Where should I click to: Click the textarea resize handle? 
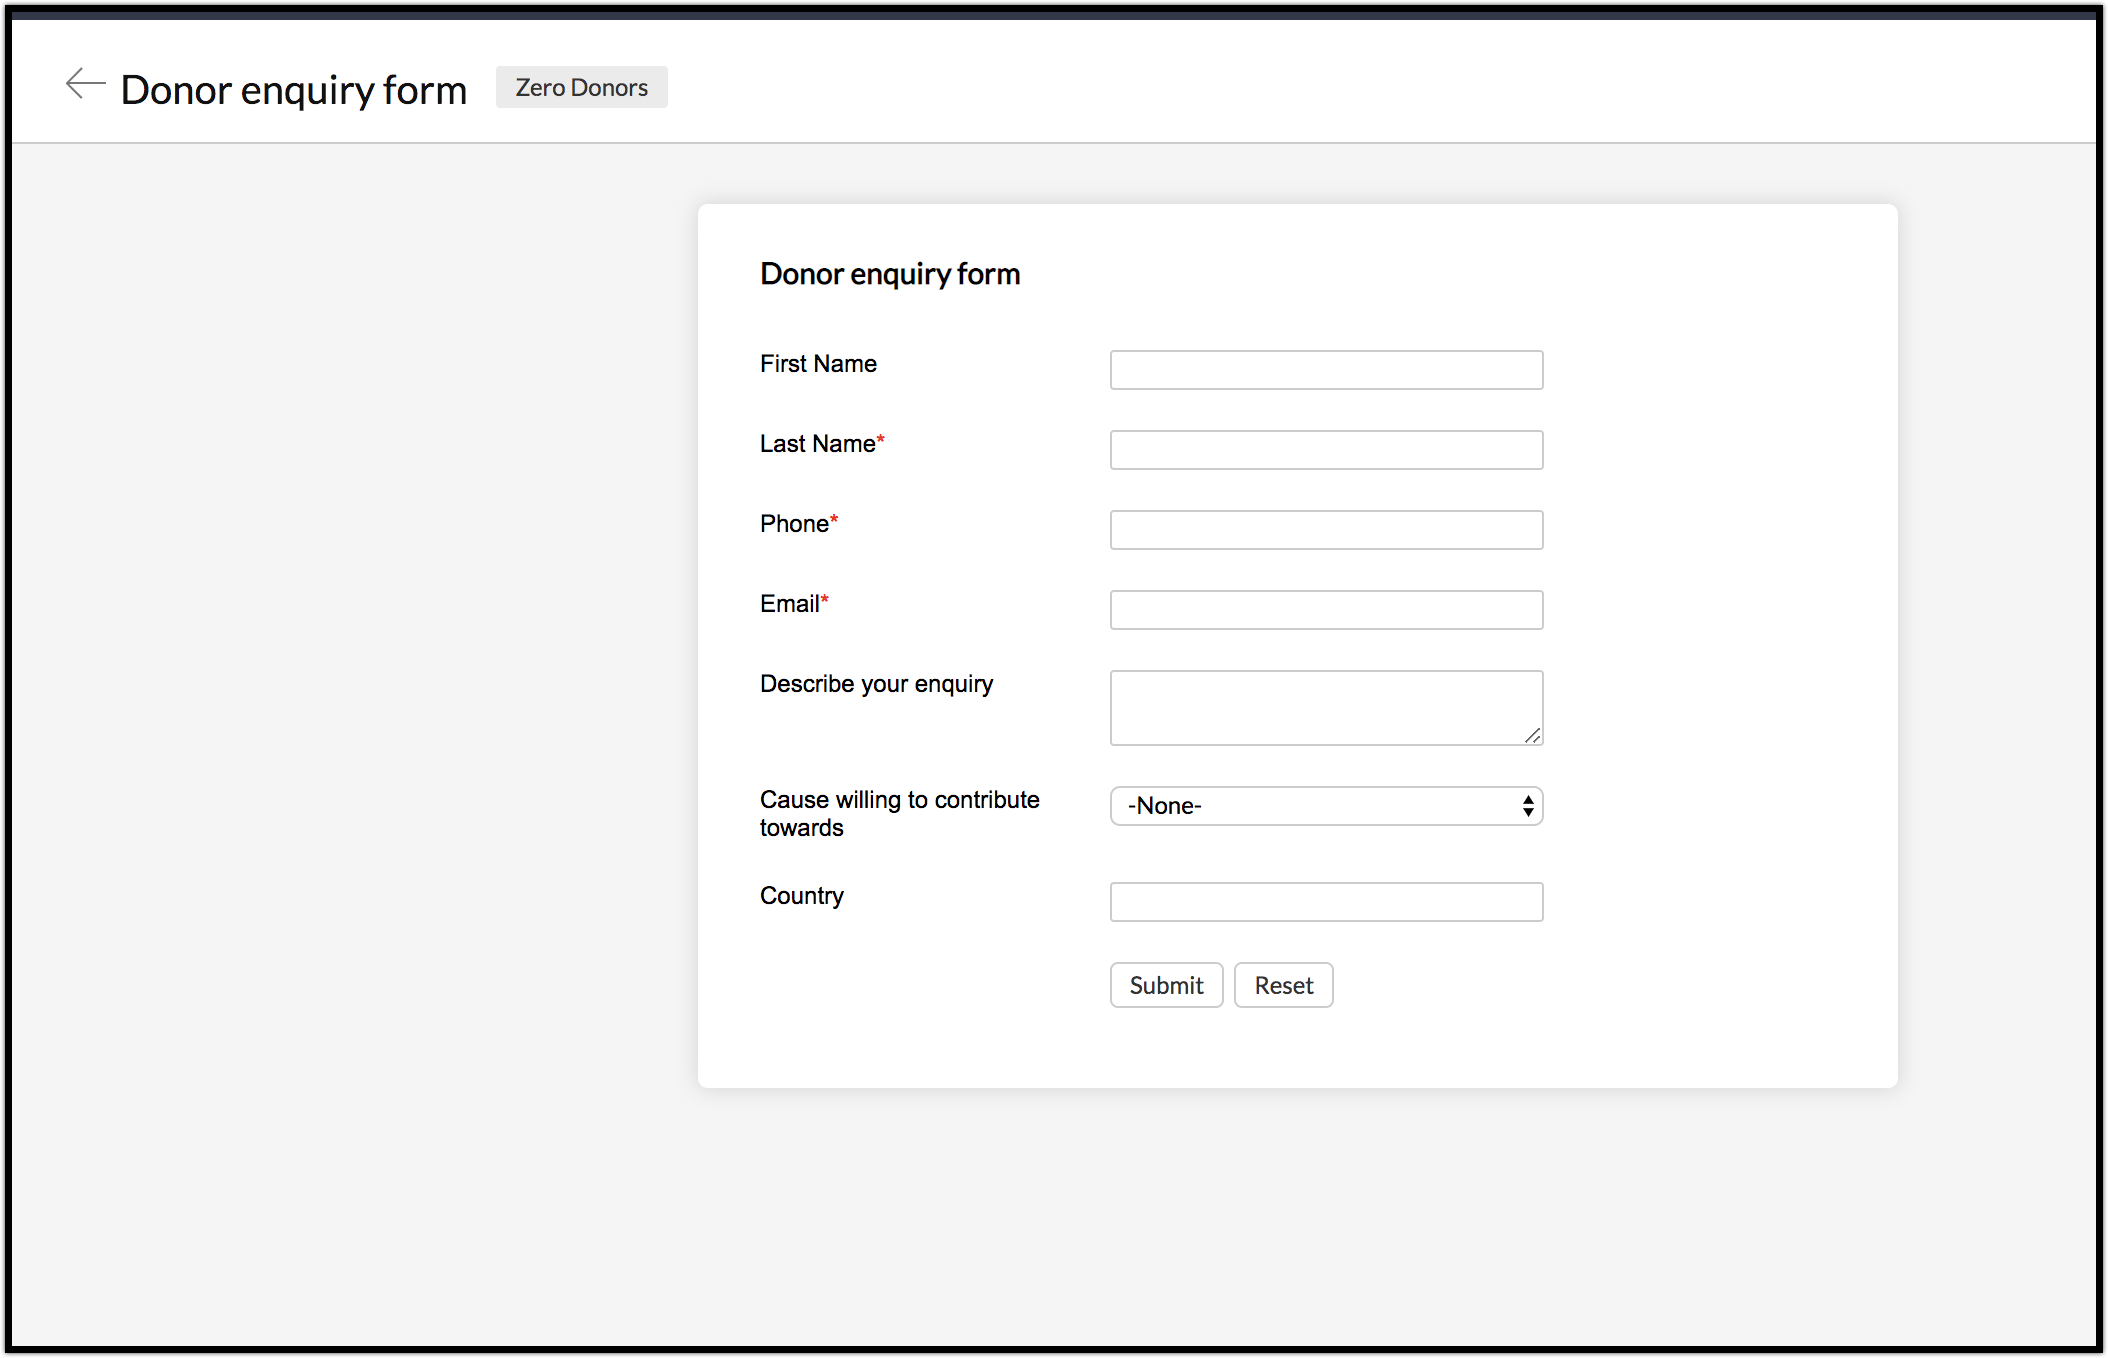pyautogui.click(x=1533, y=736)
